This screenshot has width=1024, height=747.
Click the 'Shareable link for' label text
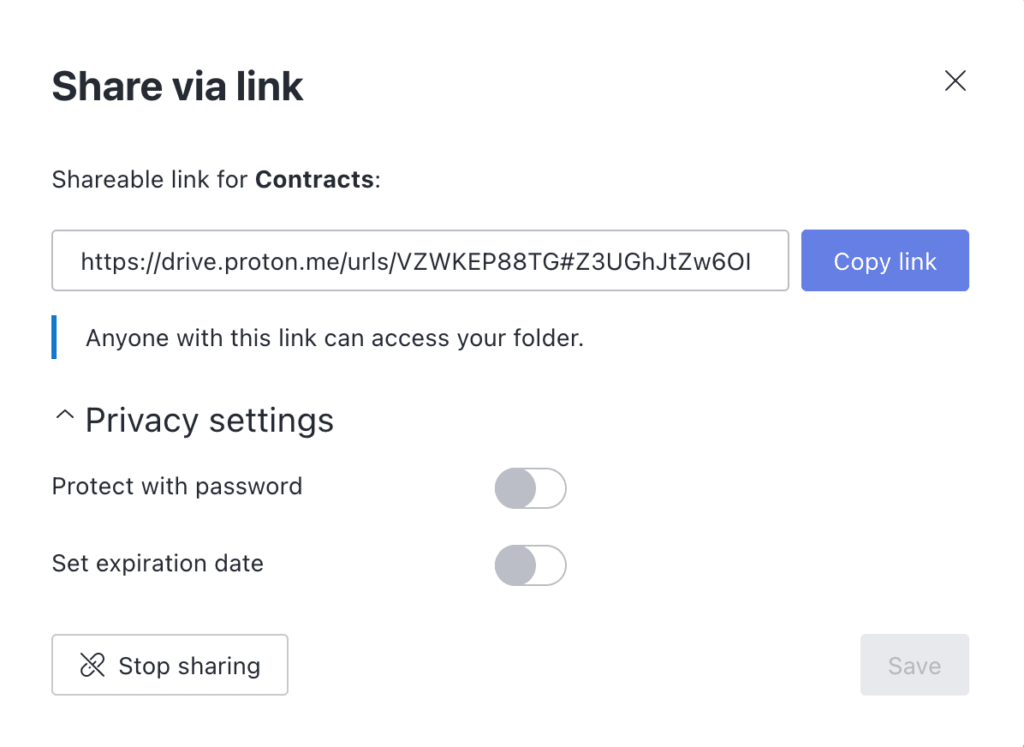(x=150, y=180)
